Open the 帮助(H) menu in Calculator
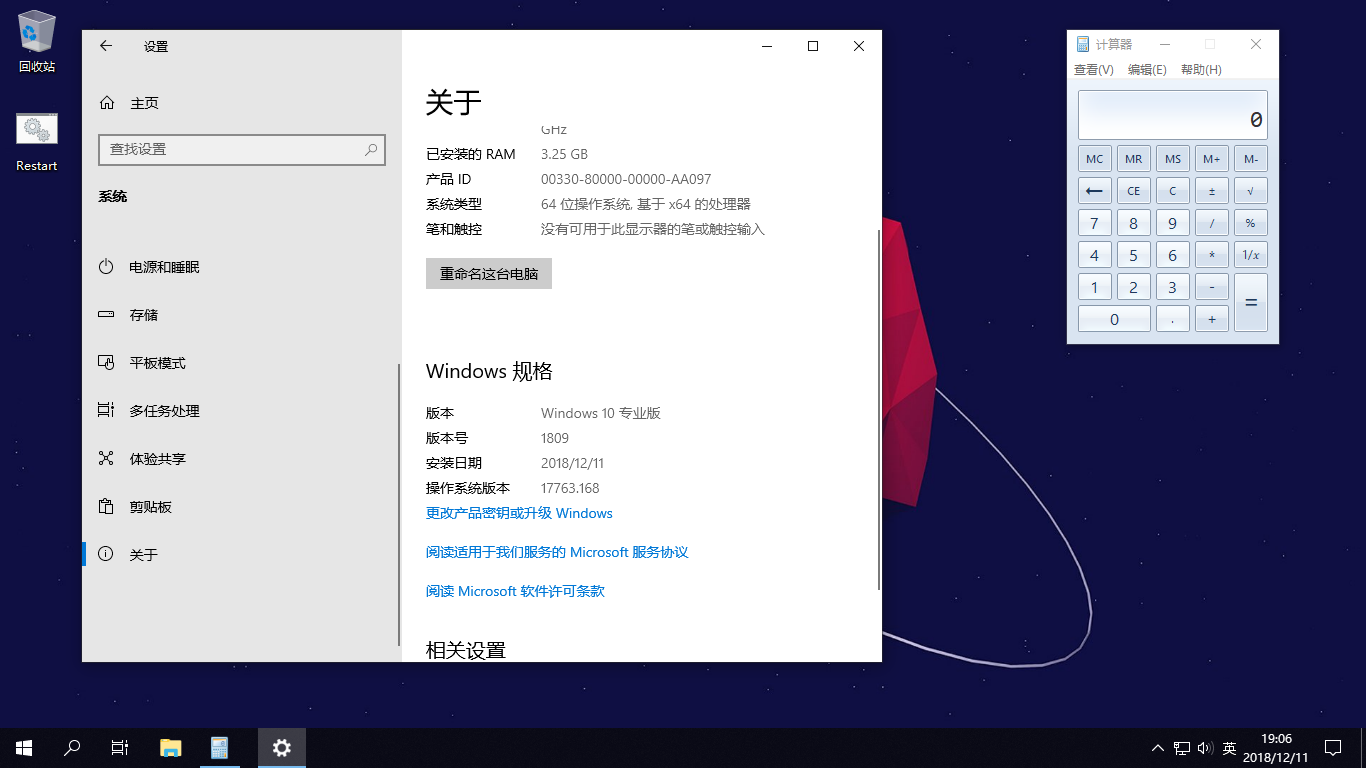1366x768 pixels. pos(1201,70)
